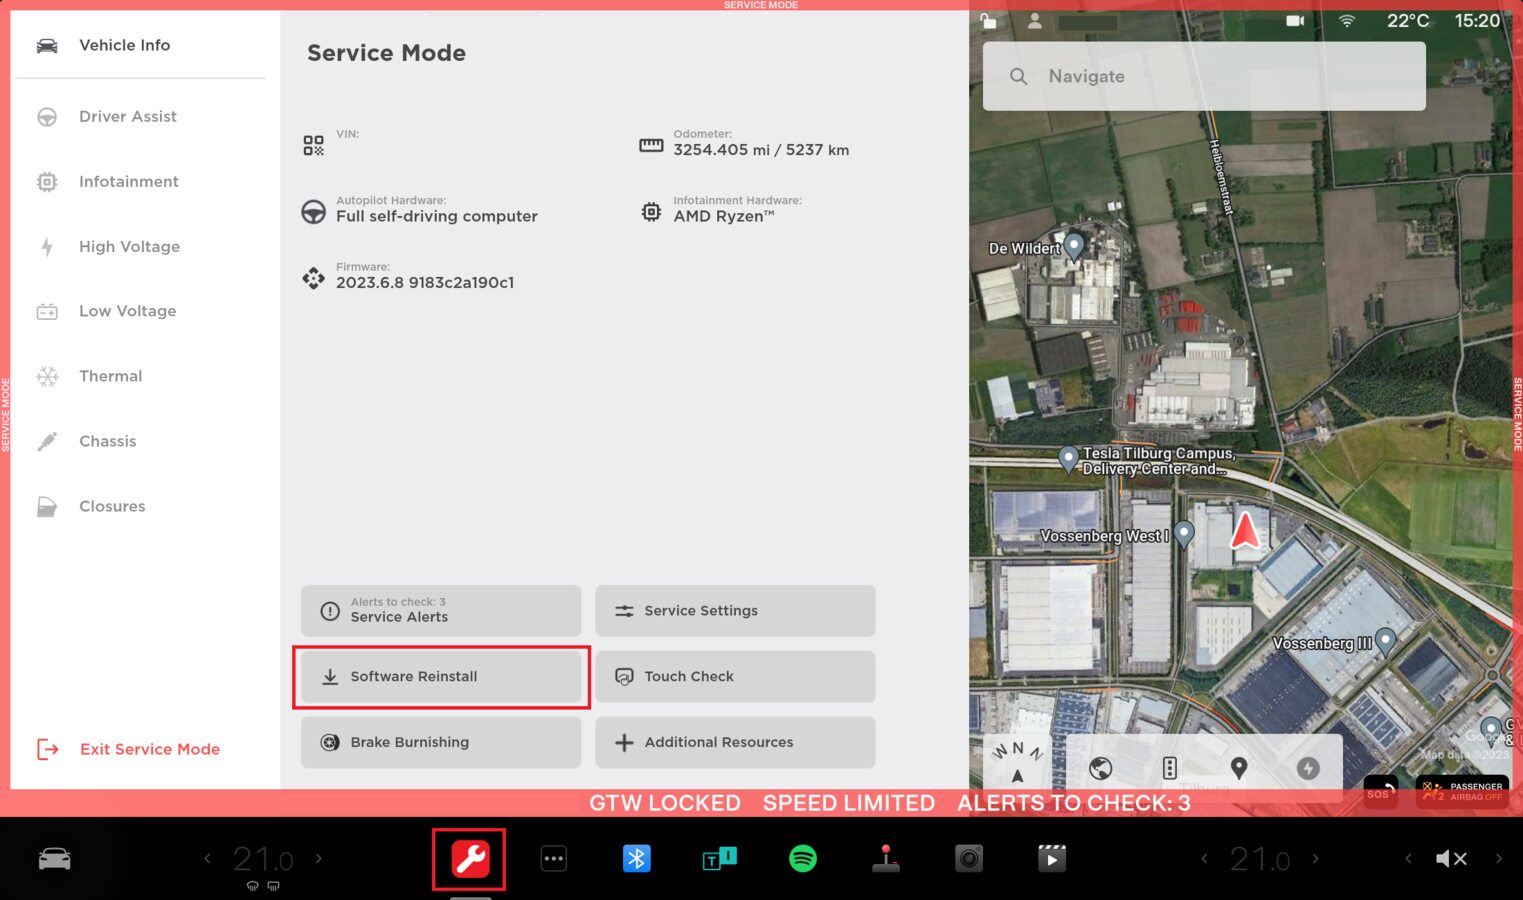
Task: Open Service Alerts with 3 alerts
Action: tap(441, 611)
